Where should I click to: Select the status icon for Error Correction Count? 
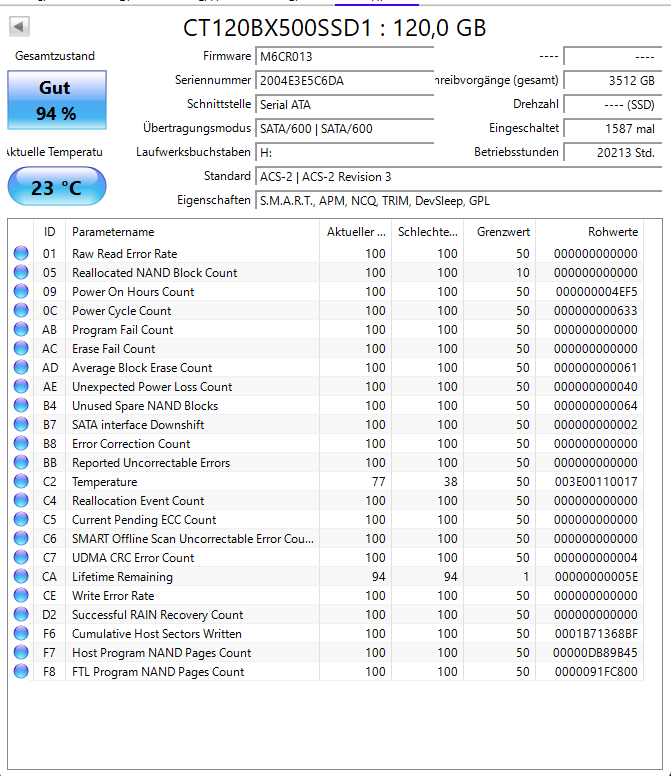(x=21, y=443)
